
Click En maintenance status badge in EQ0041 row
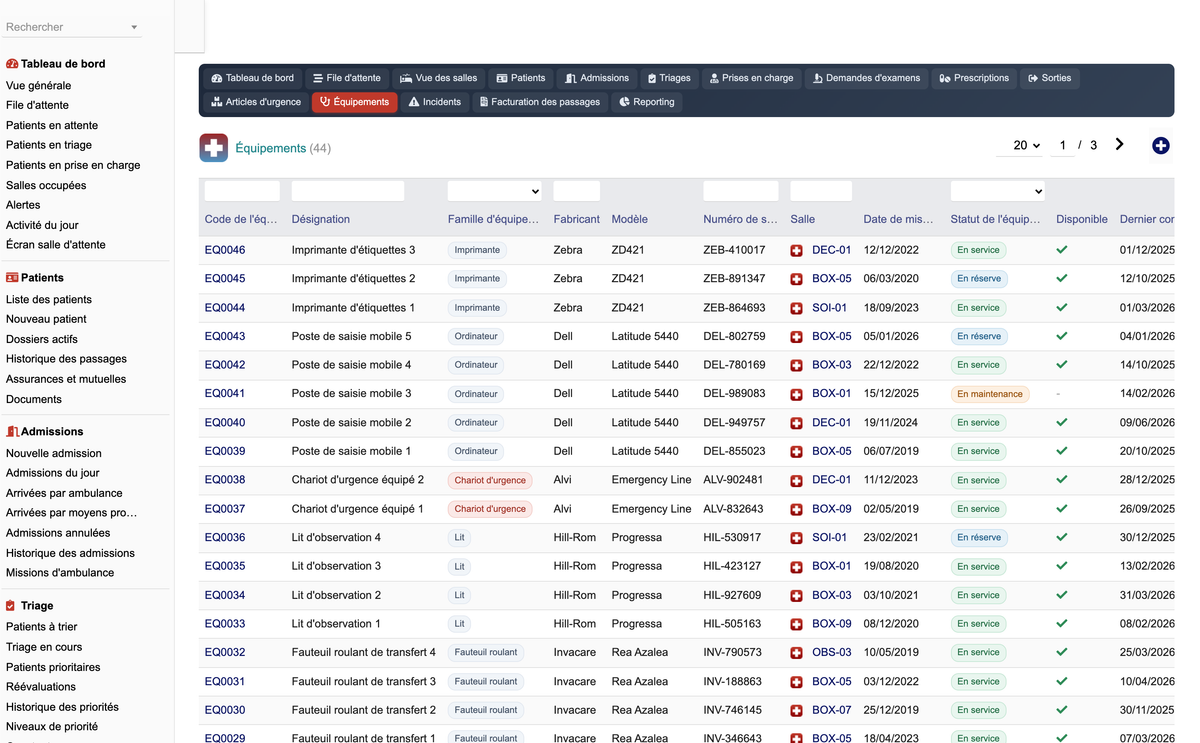point(990,394)
